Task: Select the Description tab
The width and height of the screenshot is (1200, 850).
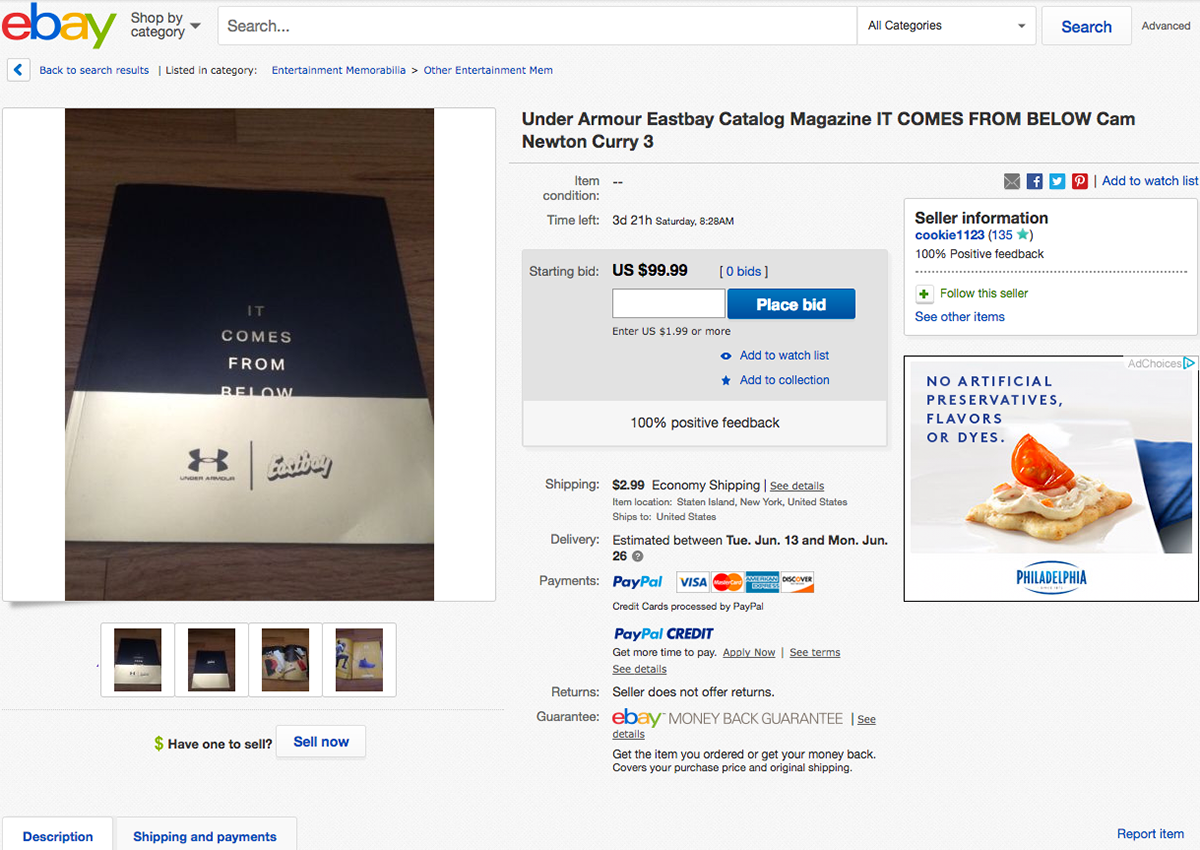Action: point(58,836)
